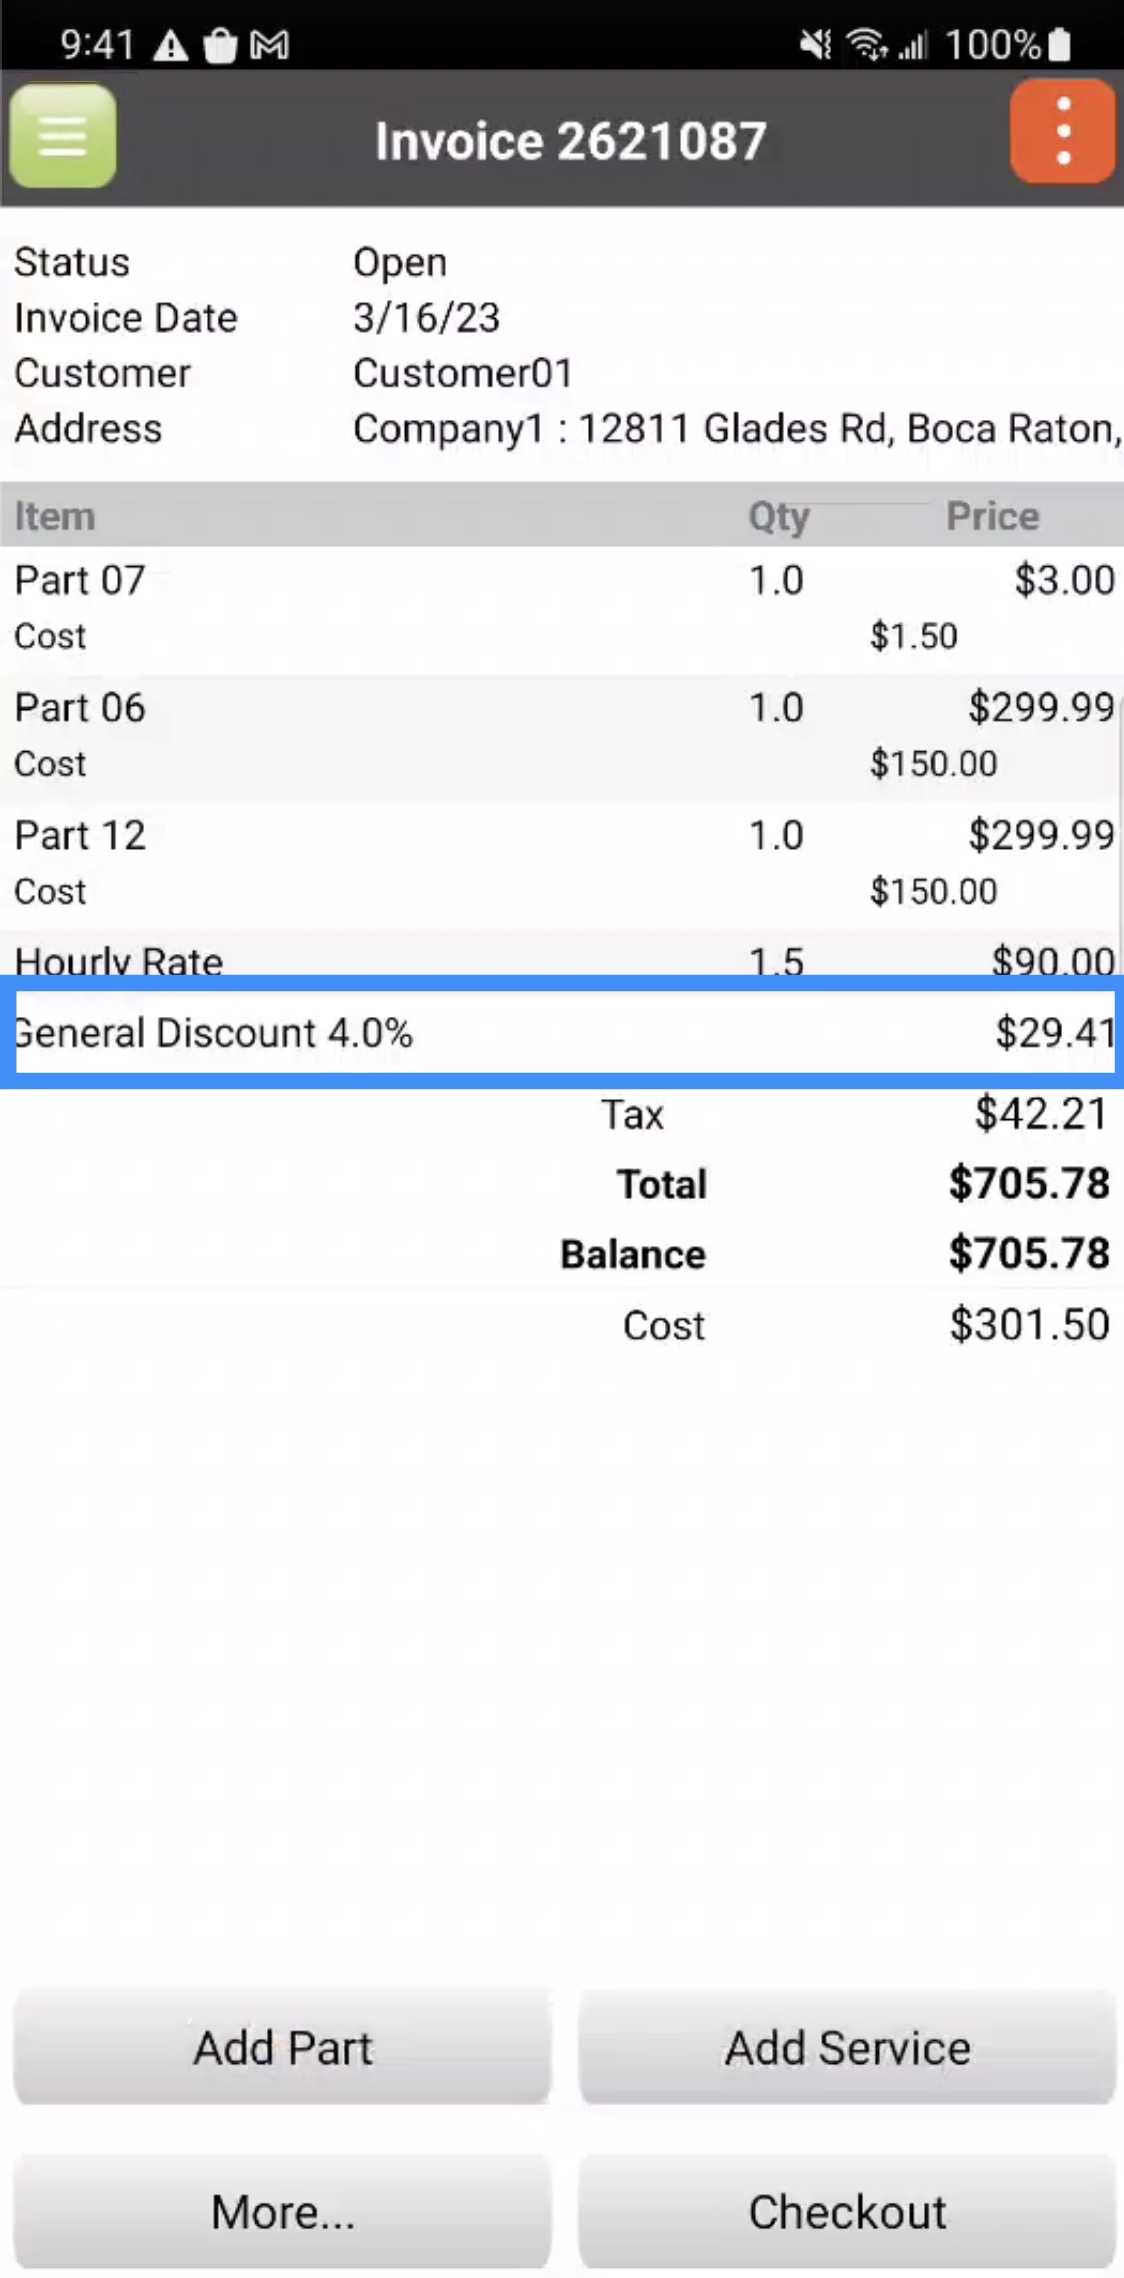Tap the Company1 address line
The height and width of the screenshot is (2278, 1124).
click(x=736, y=429)
